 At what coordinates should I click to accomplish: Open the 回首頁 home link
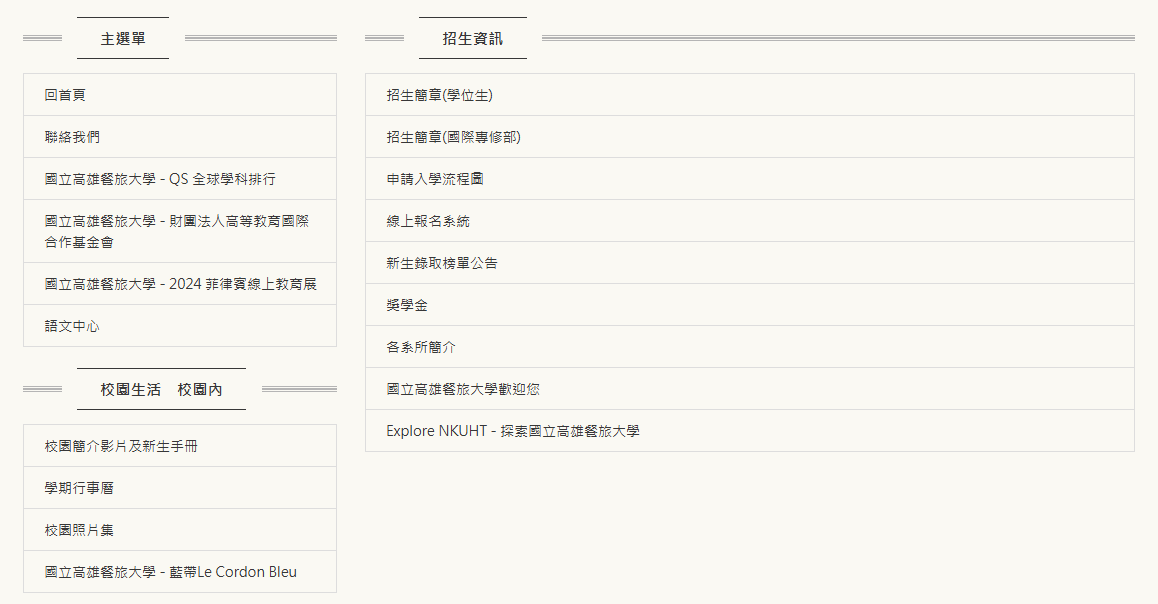click(x=66, y=95)
